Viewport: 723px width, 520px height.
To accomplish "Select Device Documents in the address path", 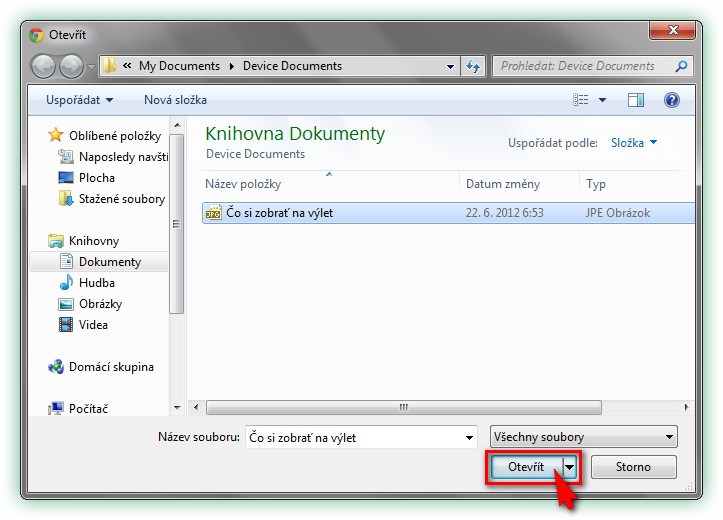I will tap(292, 66).
